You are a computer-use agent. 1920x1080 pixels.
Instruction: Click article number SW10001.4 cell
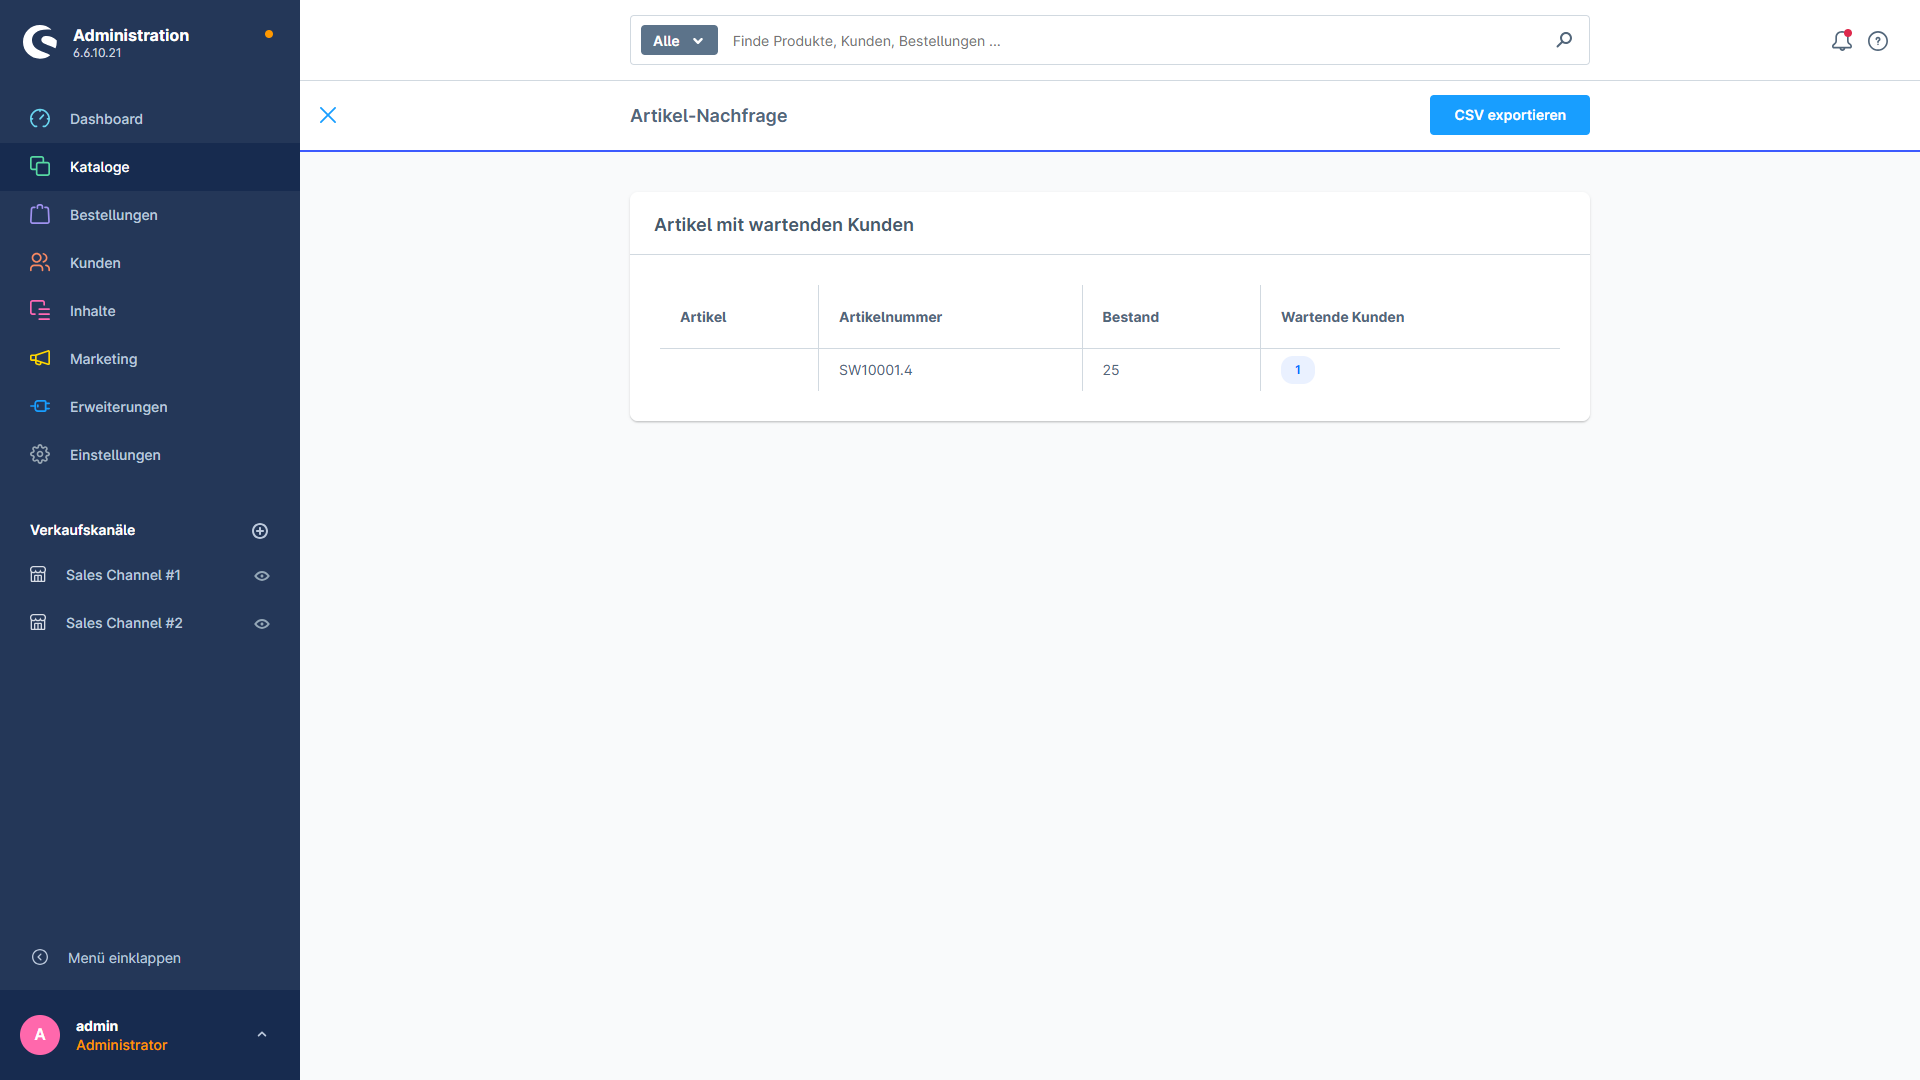pyautogui.click(x=950, y=370)
